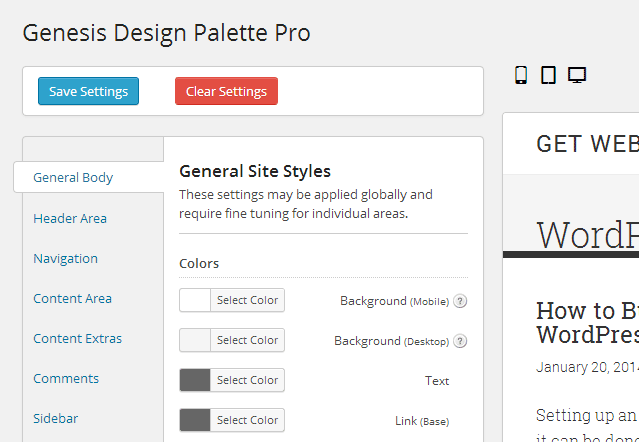Viewport: 639px width, 442px height.
Task: Click the light gray Background (Desktop) swatch
Action: pyautogui.click(x=195, y=340)
